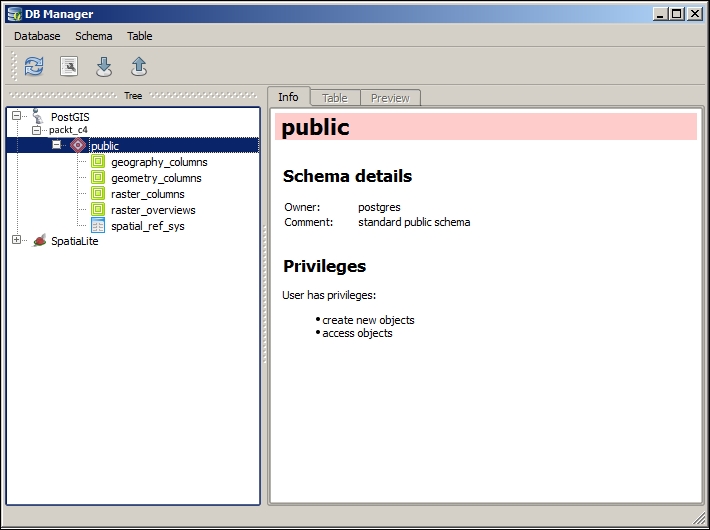This screenshot has height=530, width=710.
Task: Click the 'Privileges' heading
Action: point(324,266)
